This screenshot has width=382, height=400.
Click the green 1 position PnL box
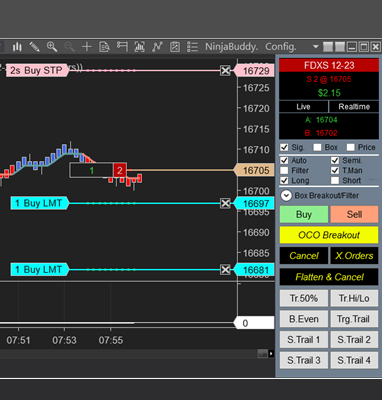(91, 171)
